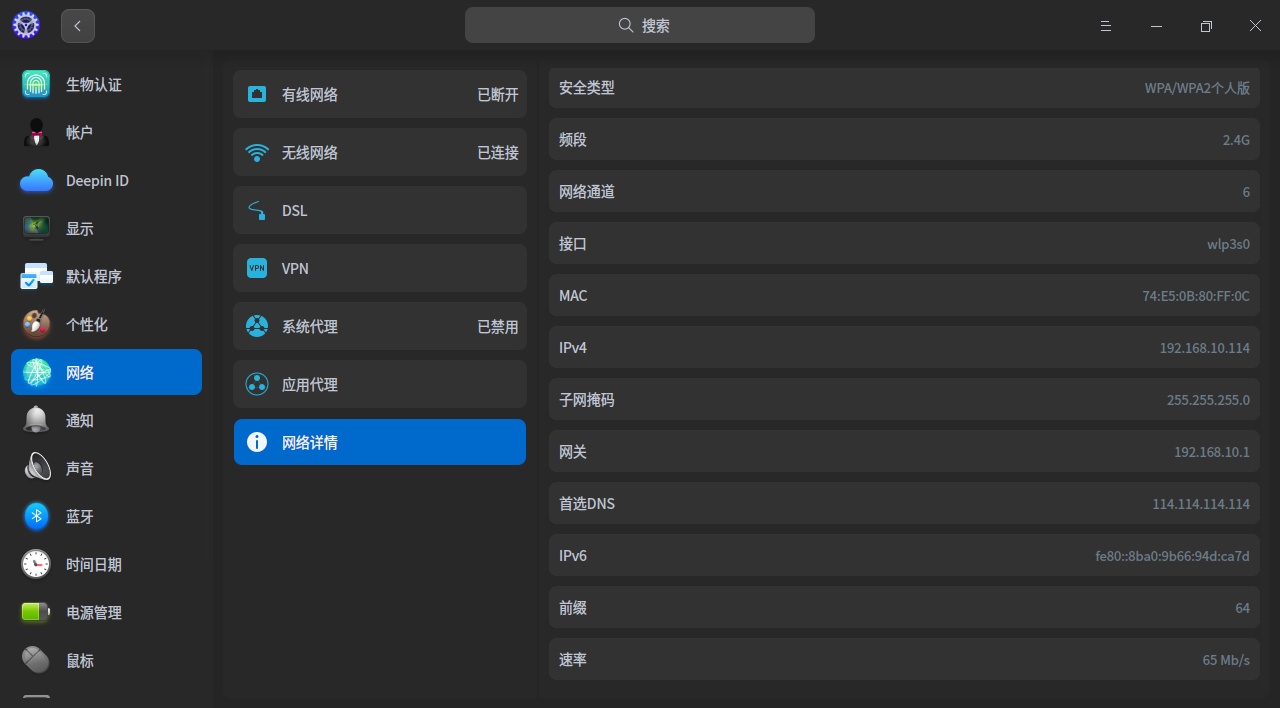
Task: Click IPv6 address fe80::8ba0:9b66:94d:ca7d
Action: [1173, 556]
